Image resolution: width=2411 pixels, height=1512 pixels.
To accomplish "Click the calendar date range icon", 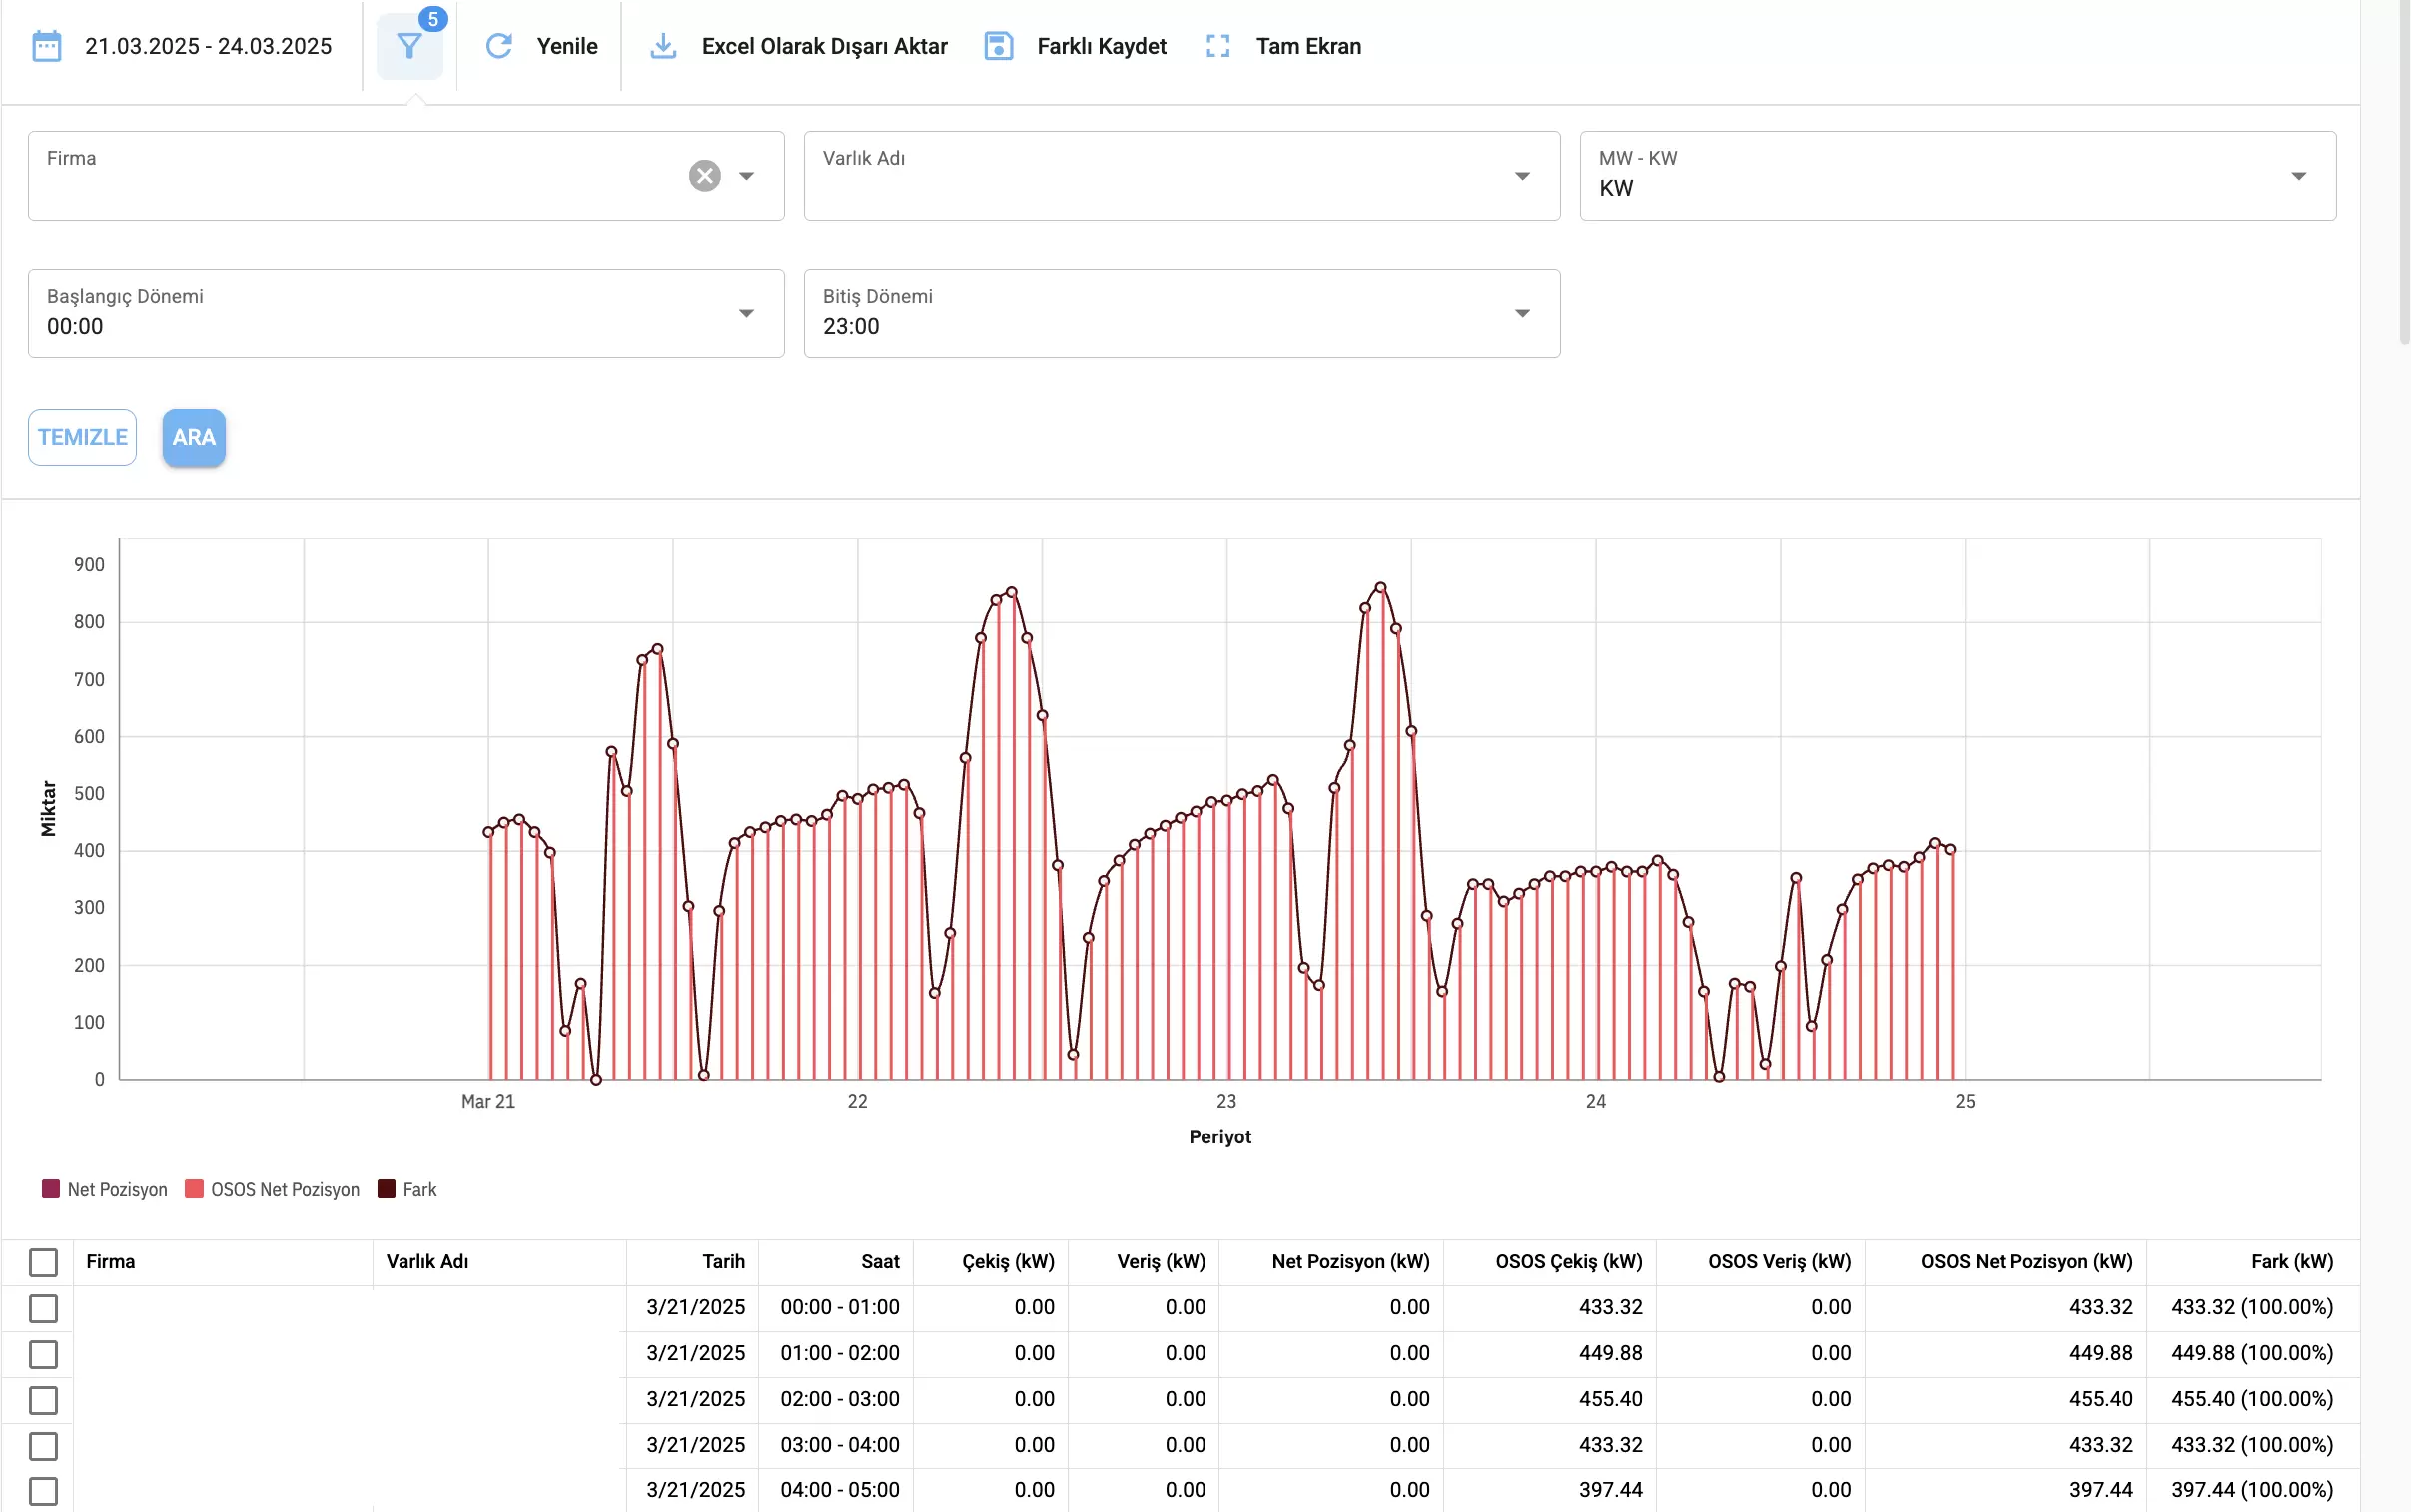I will tap(47, 46).
